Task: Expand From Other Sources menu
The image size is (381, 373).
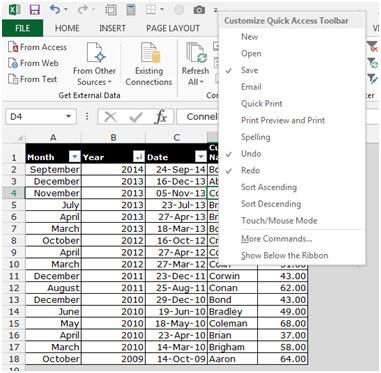Action: point(94,64)
